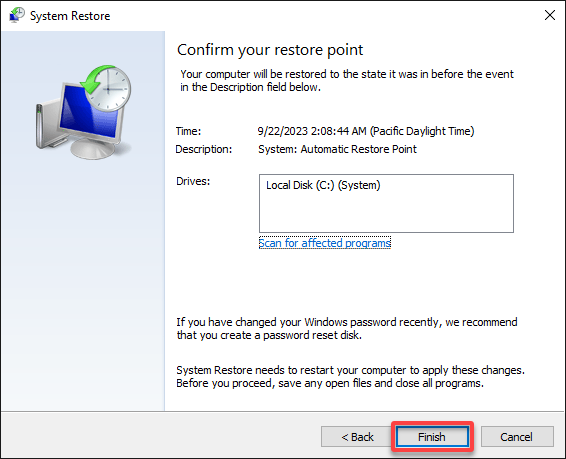Close the System Restore window
This screenshot has height=459, width=566.
point(549,15)
